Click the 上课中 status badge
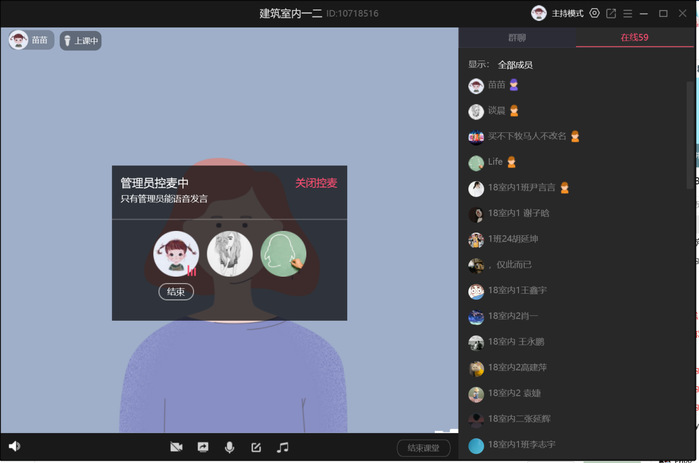 [80, 41]
